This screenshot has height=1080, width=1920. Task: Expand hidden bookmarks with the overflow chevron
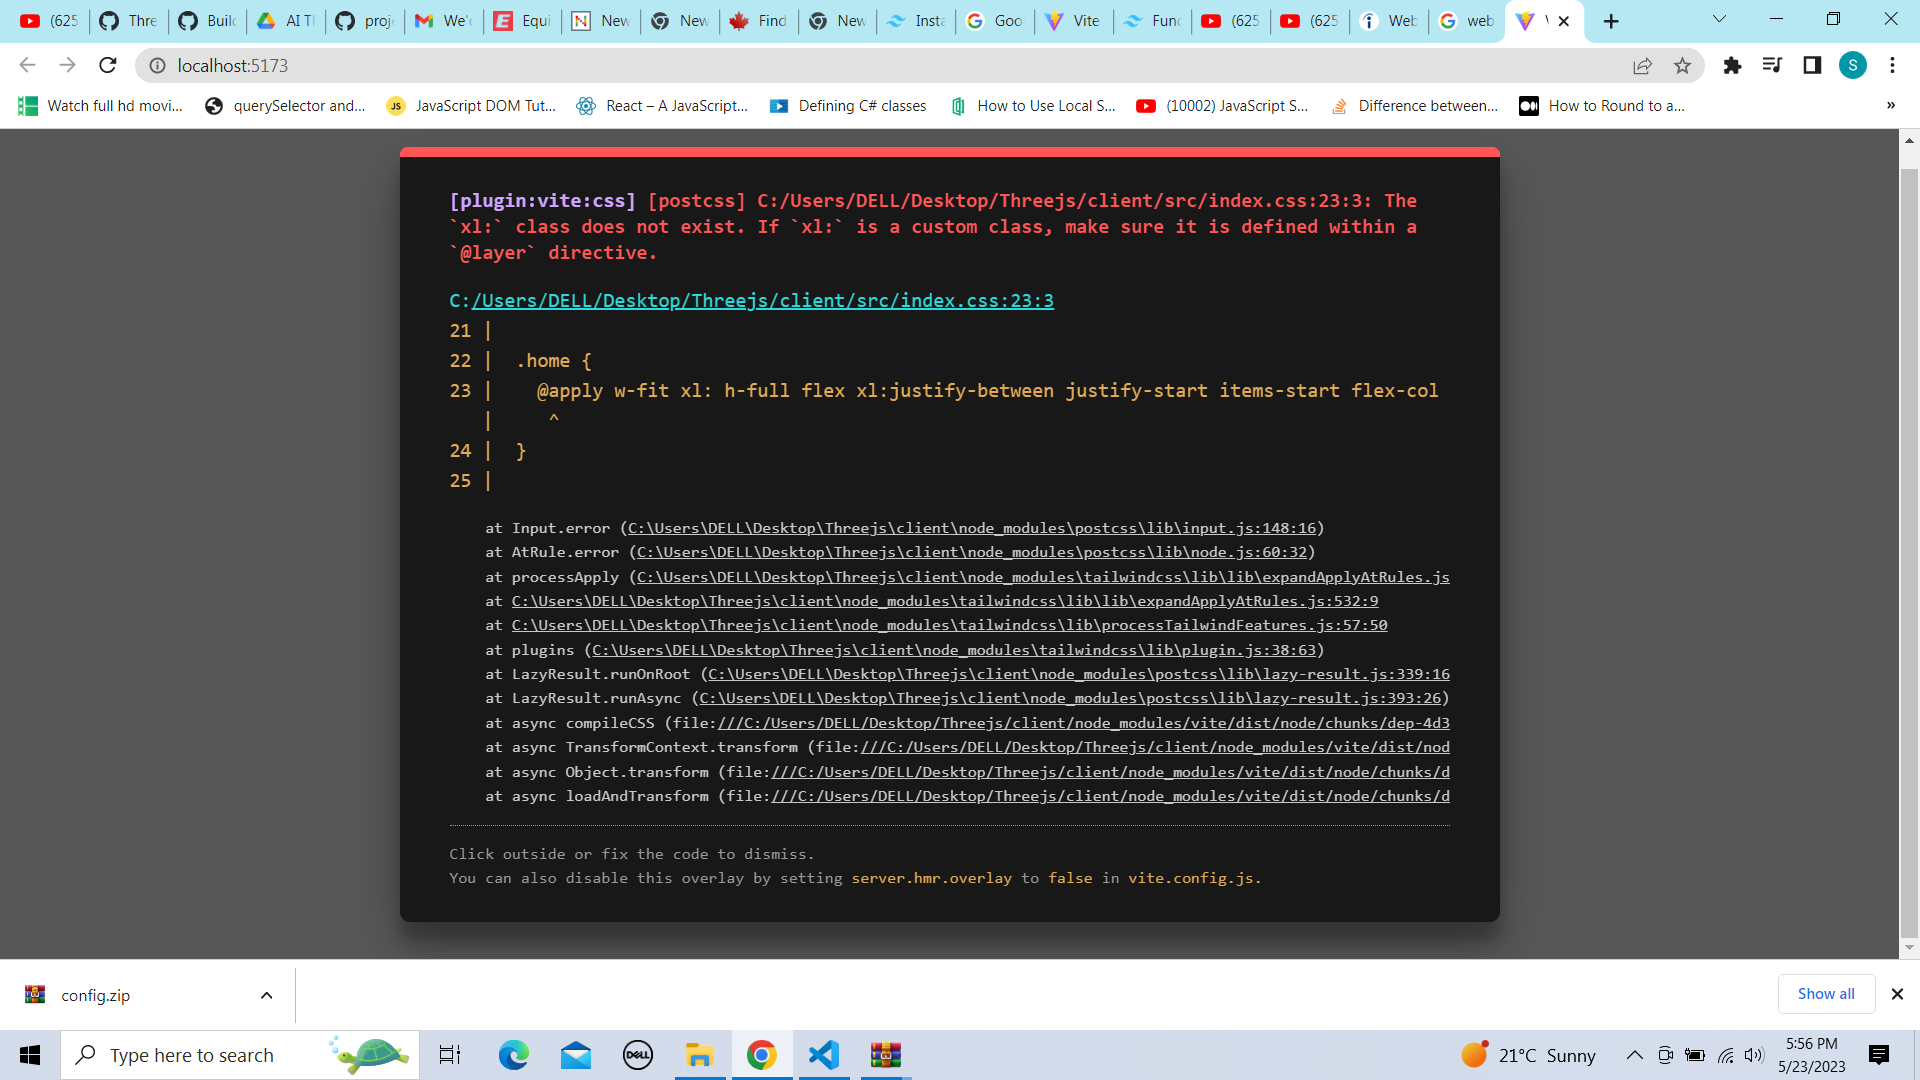(x=1890, y=105)
